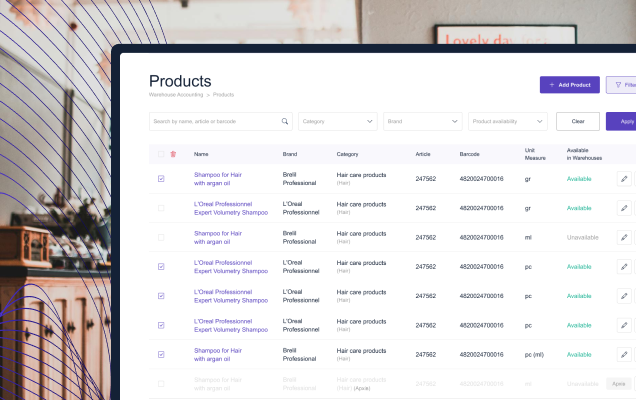Viewport: 636px width, 400px height.
Task: Click the Barcode column header
Action: pyautogui.click(x=469, y=154)
